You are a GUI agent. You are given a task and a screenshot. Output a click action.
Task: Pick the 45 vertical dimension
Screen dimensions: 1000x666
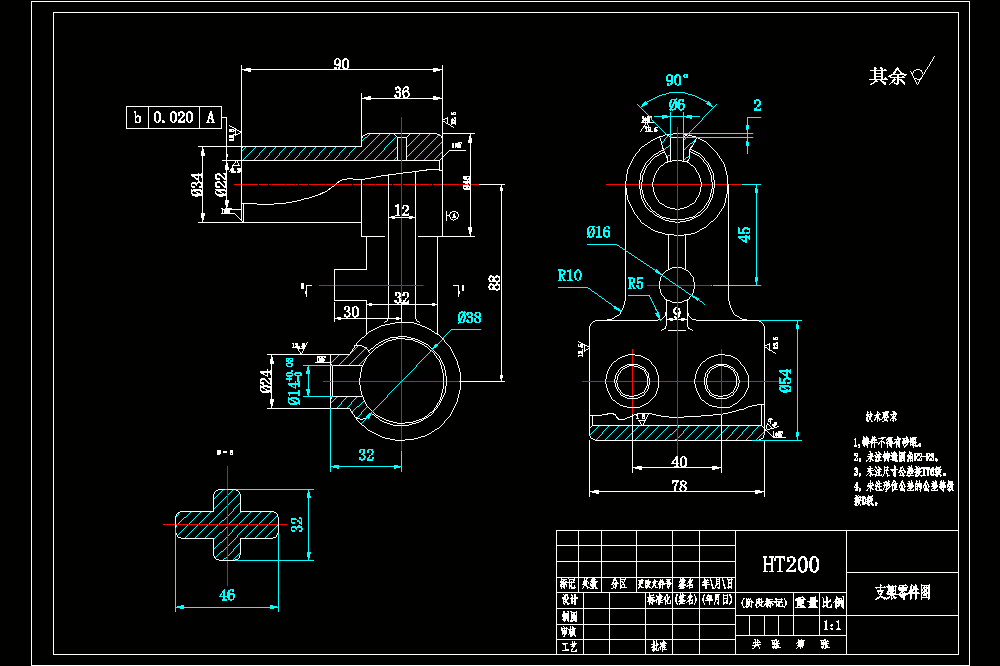744,235
